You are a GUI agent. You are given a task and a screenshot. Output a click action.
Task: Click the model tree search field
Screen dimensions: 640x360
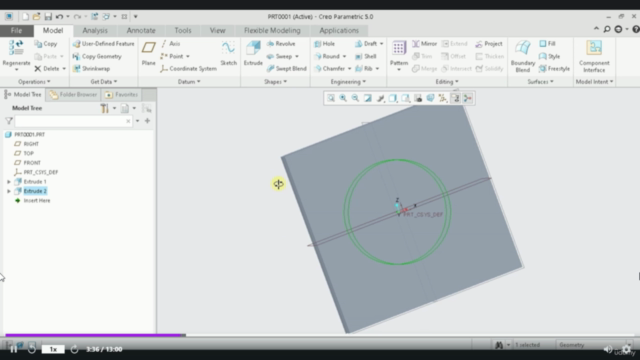click(x=74, y=121)
